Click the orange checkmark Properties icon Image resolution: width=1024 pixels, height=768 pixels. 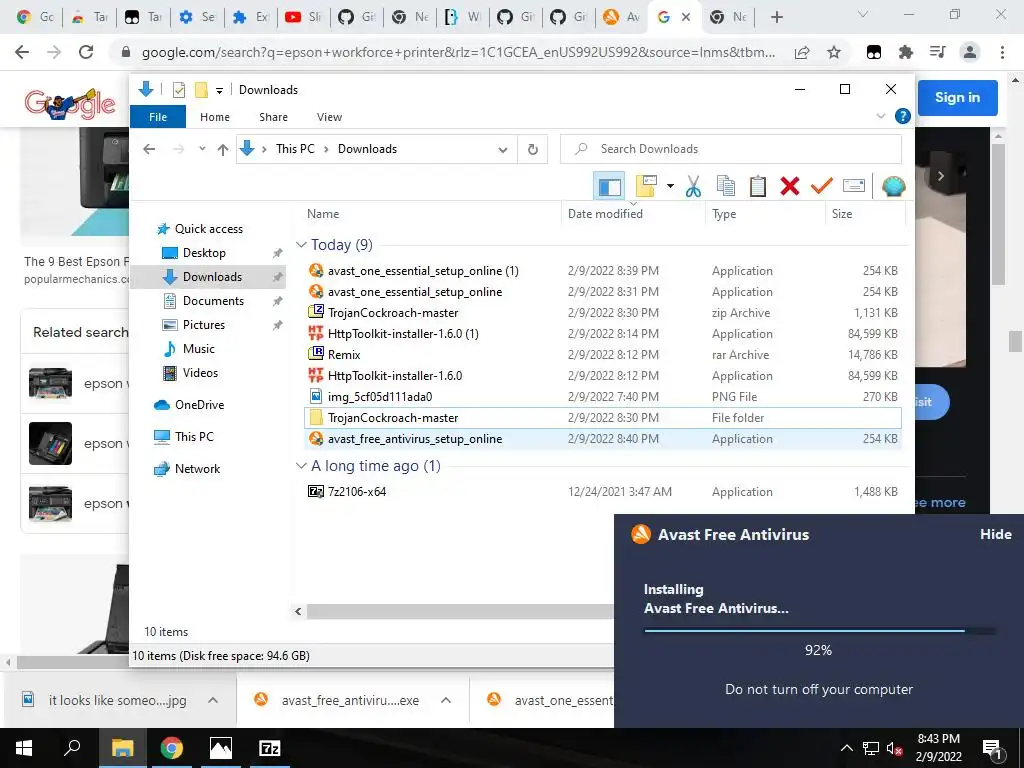[822, 186]
